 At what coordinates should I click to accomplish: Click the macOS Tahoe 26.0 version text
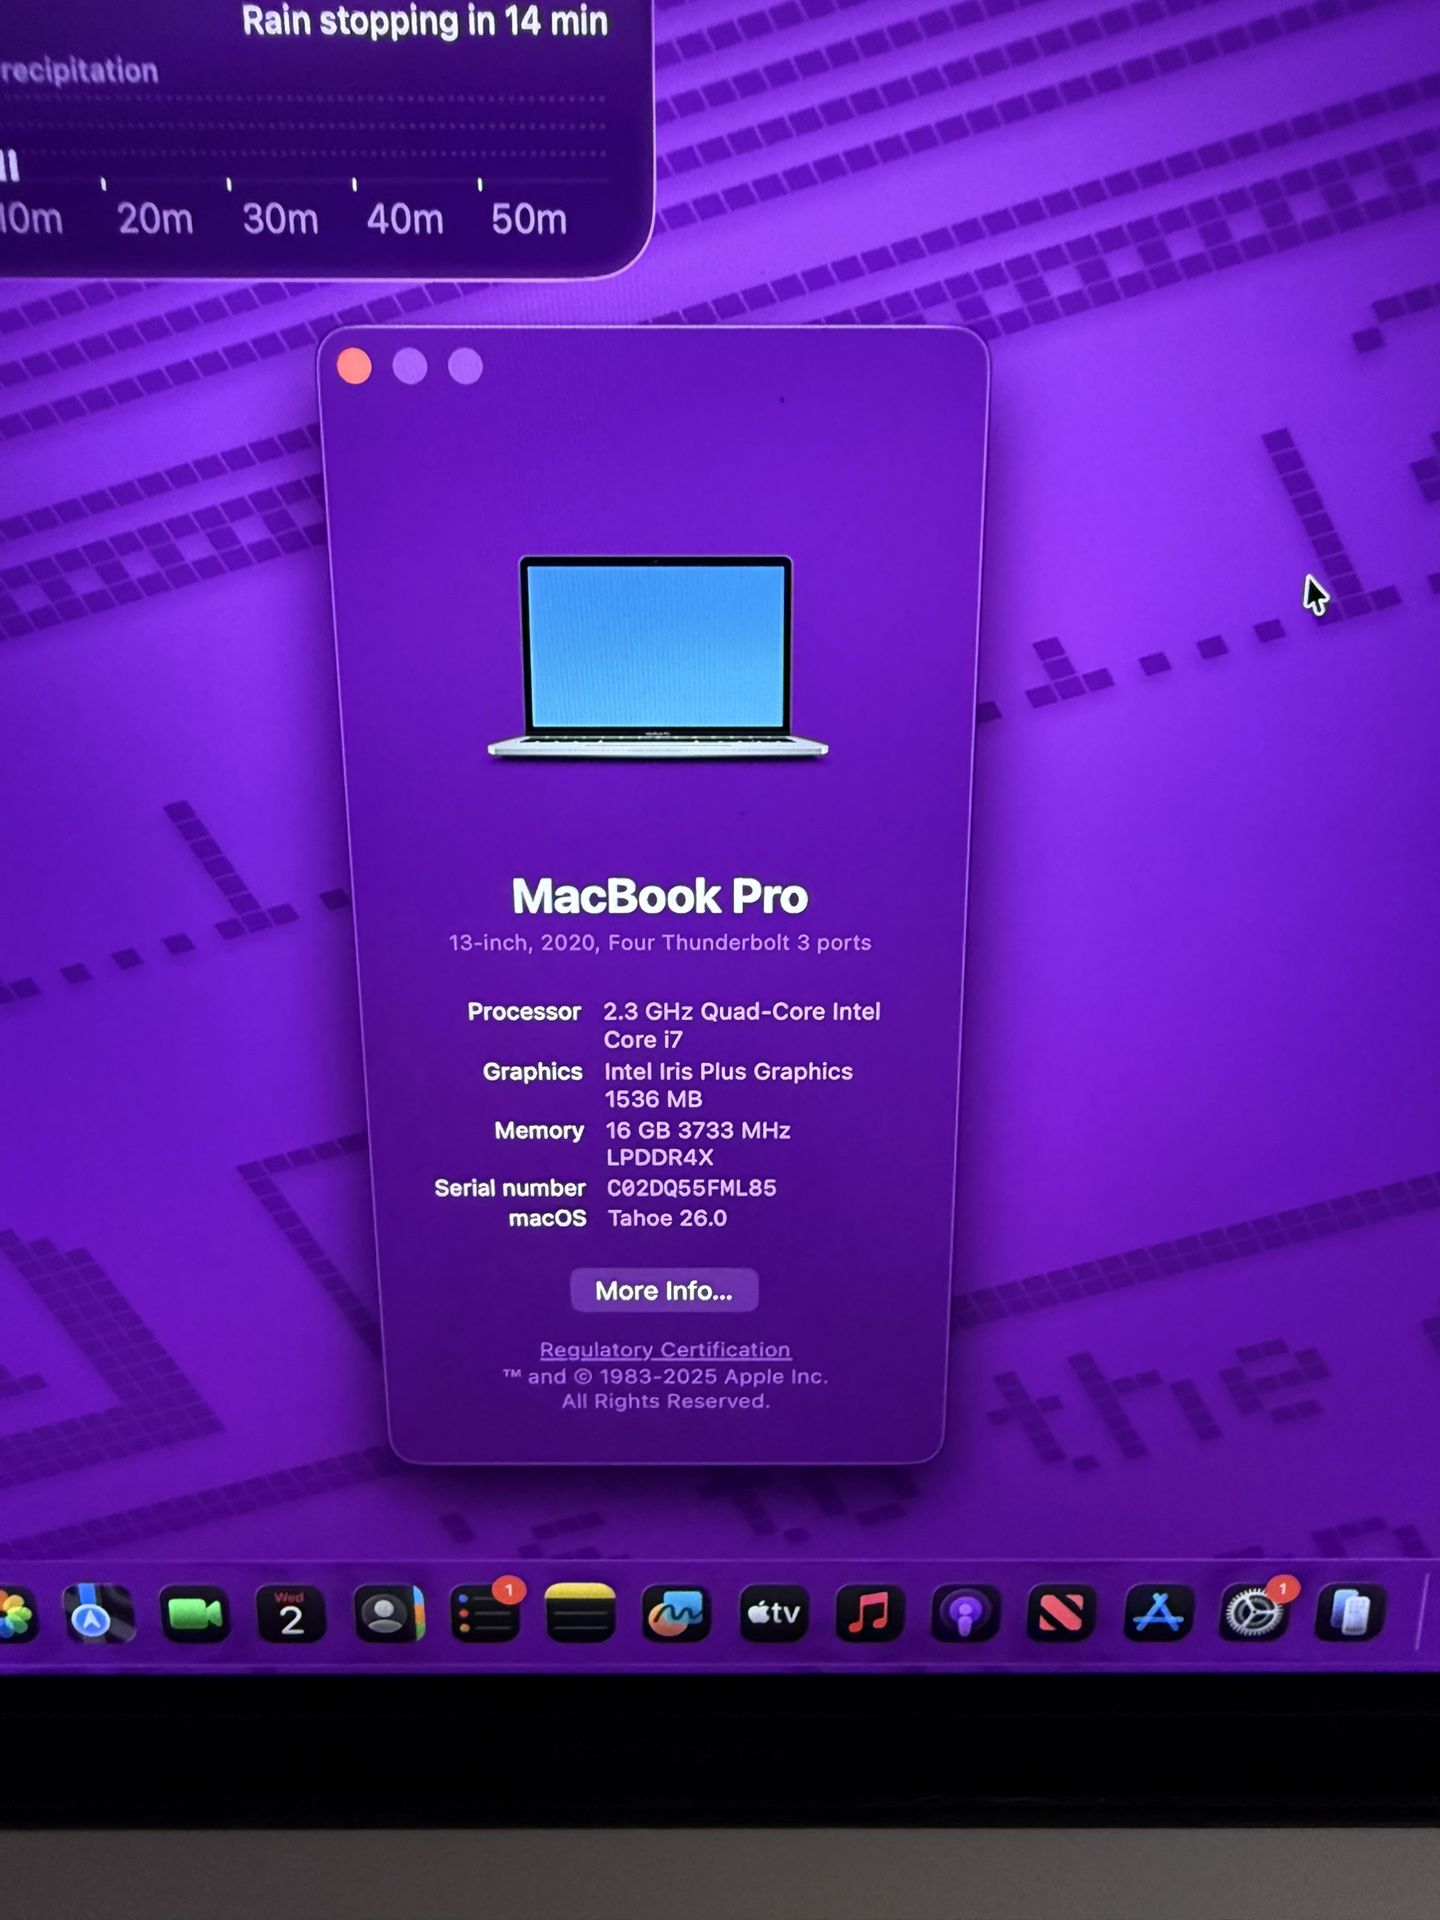point(667,1218)
